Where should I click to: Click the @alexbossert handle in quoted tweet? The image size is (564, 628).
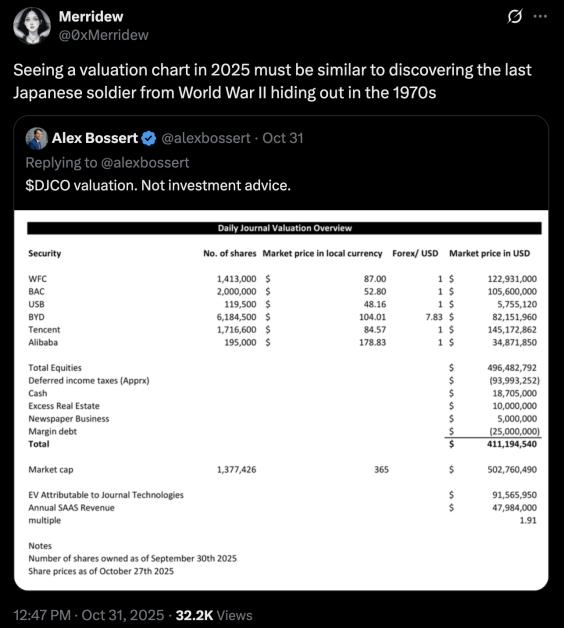[x=206, y=138]
